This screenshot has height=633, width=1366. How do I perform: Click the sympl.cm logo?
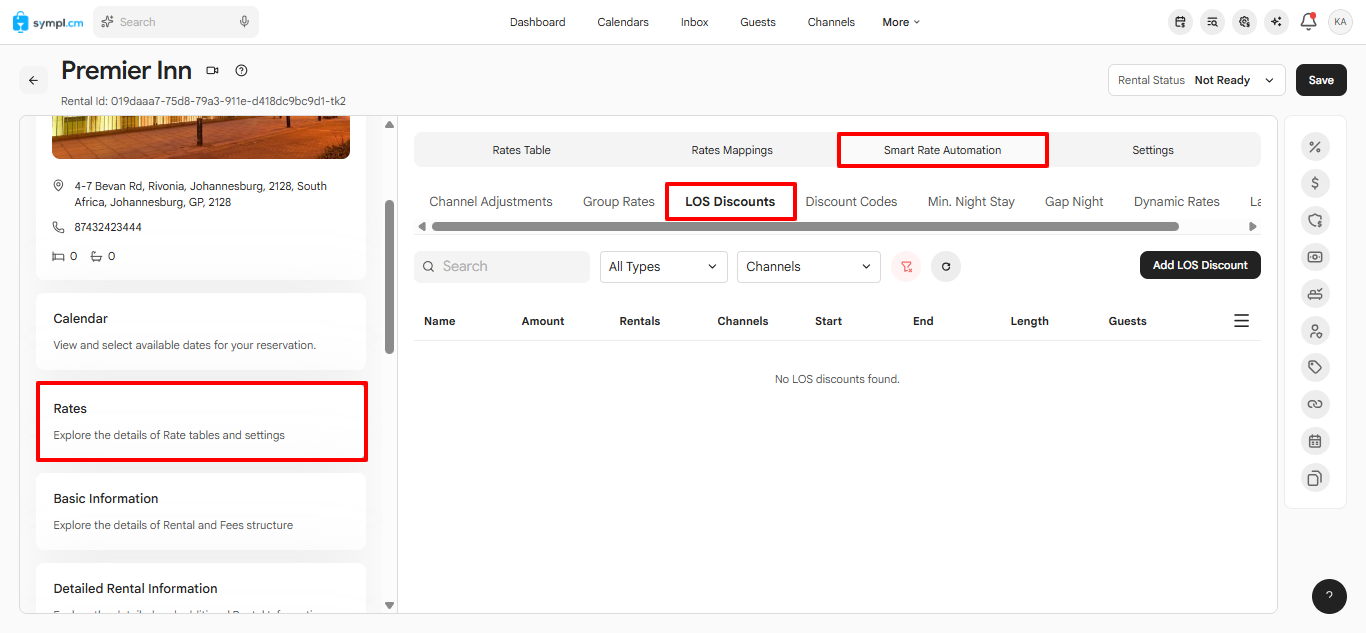[48, 21]
